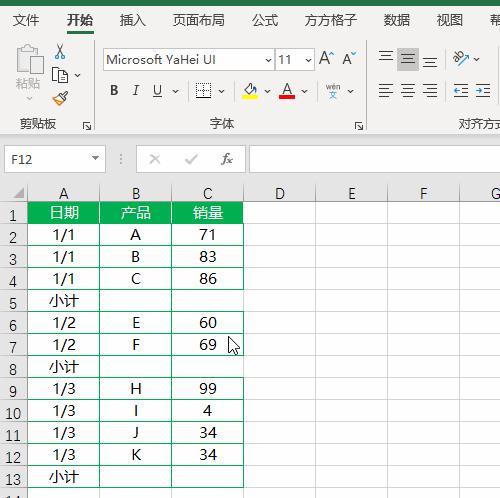The height and width of the screenshot is (498, 500).
Task: Toggle bold formatting
Action: click(x=114, y=90)
